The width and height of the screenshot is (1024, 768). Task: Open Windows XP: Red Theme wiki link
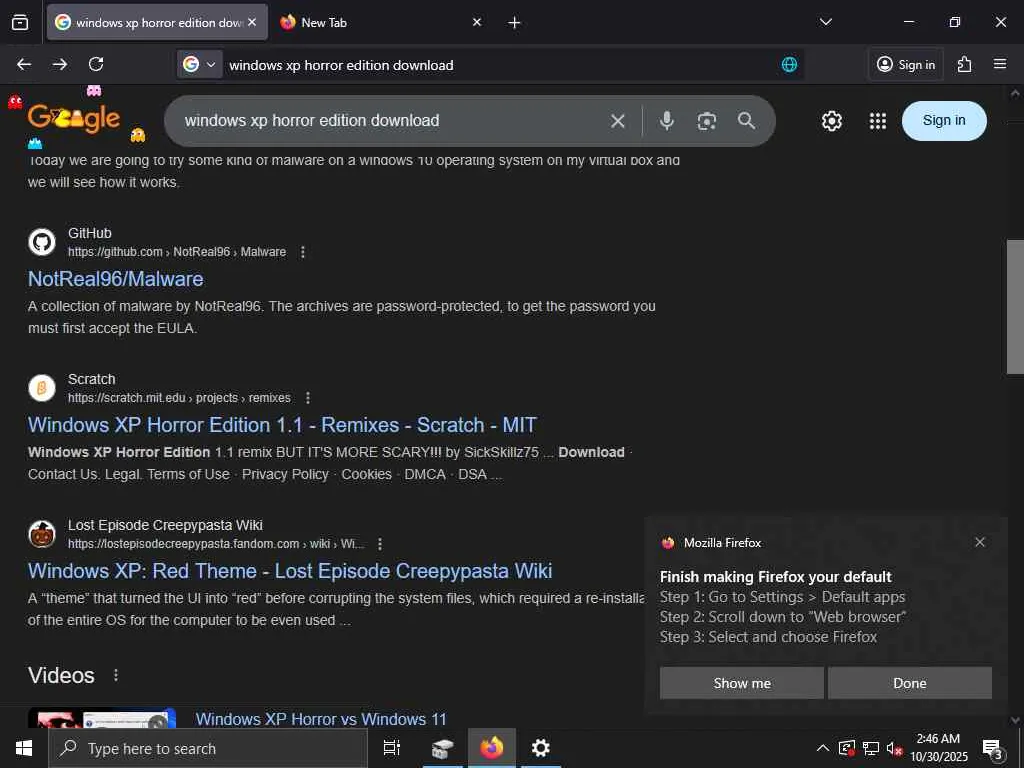(290, 571)
